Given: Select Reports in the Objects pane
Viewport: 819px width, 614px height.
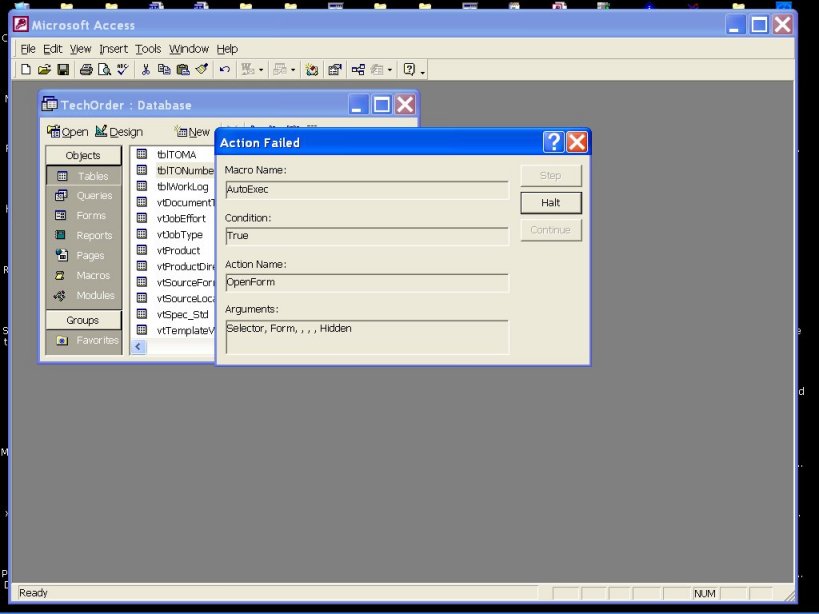Looking at the screenshot, I should click(x=84, y=235).
